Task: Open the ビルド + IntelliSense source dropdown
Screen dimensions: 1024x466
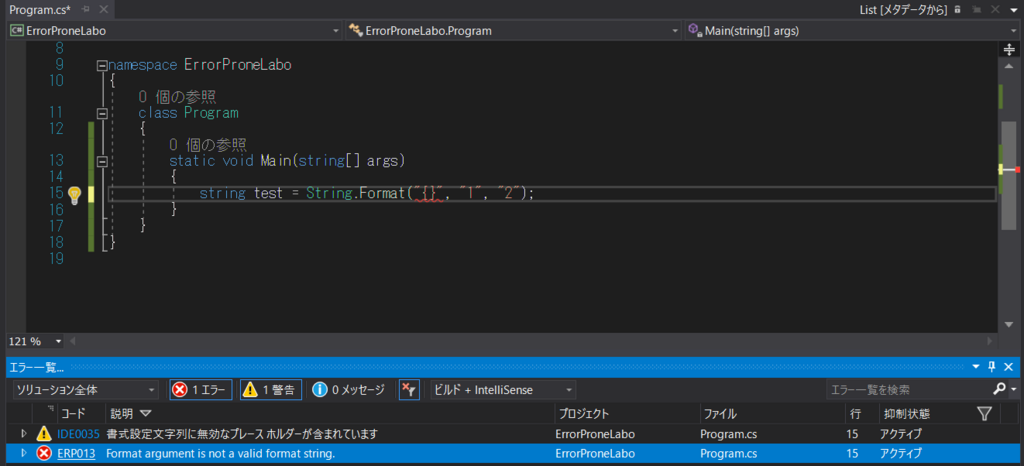Action: [x=502, y=390]
